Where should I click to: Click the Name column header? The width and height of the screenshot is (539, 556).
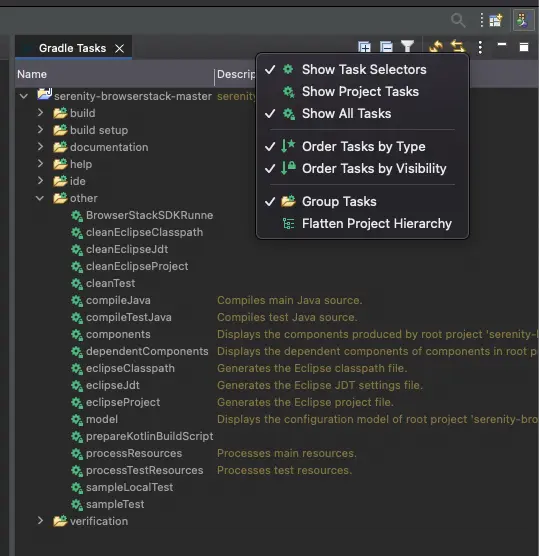coord(114,74)
